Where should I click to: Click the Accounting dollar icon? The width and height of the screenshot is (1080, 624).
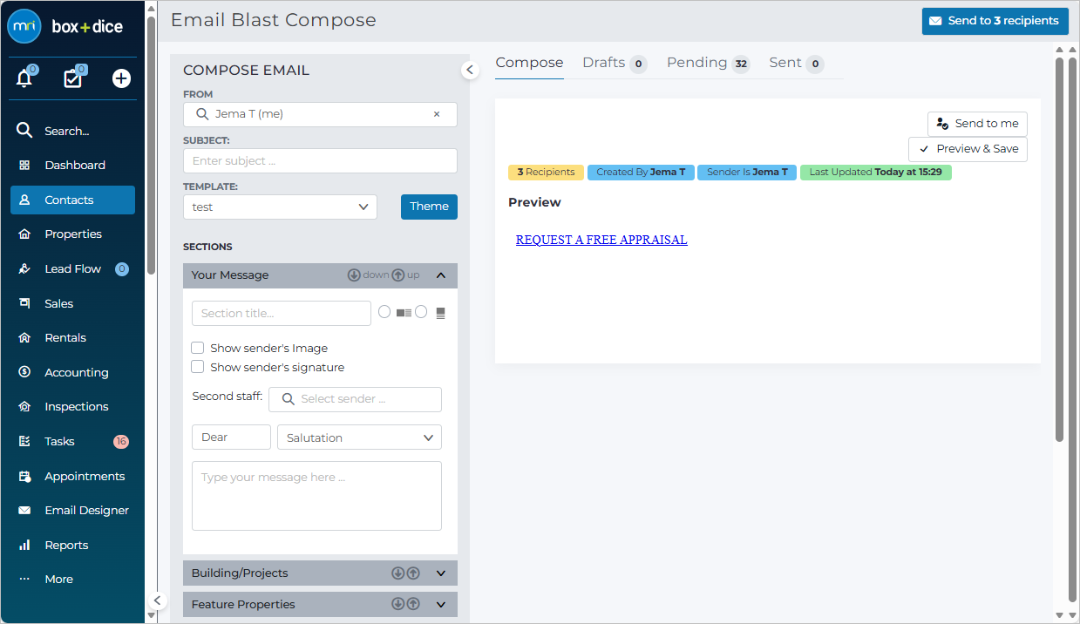(24, 372)
